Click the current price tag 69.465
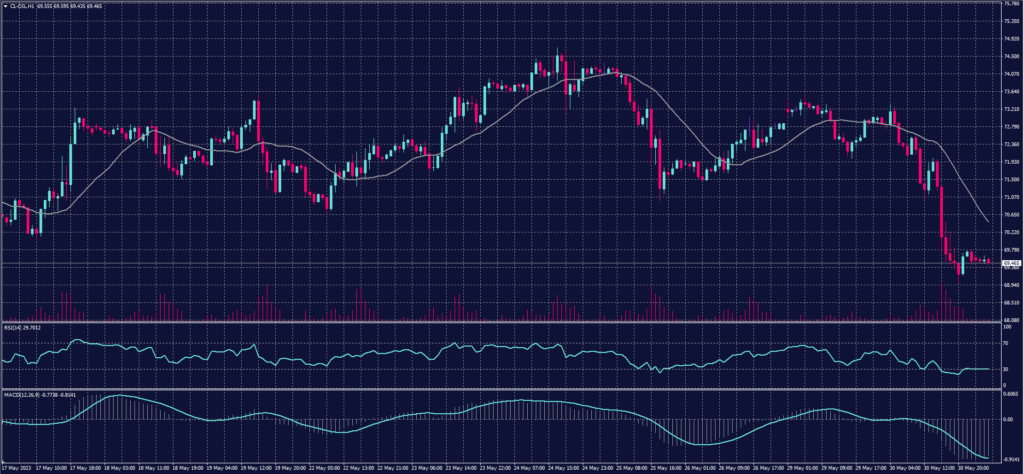The image size is (1024, 474). tap(1009, 262)
